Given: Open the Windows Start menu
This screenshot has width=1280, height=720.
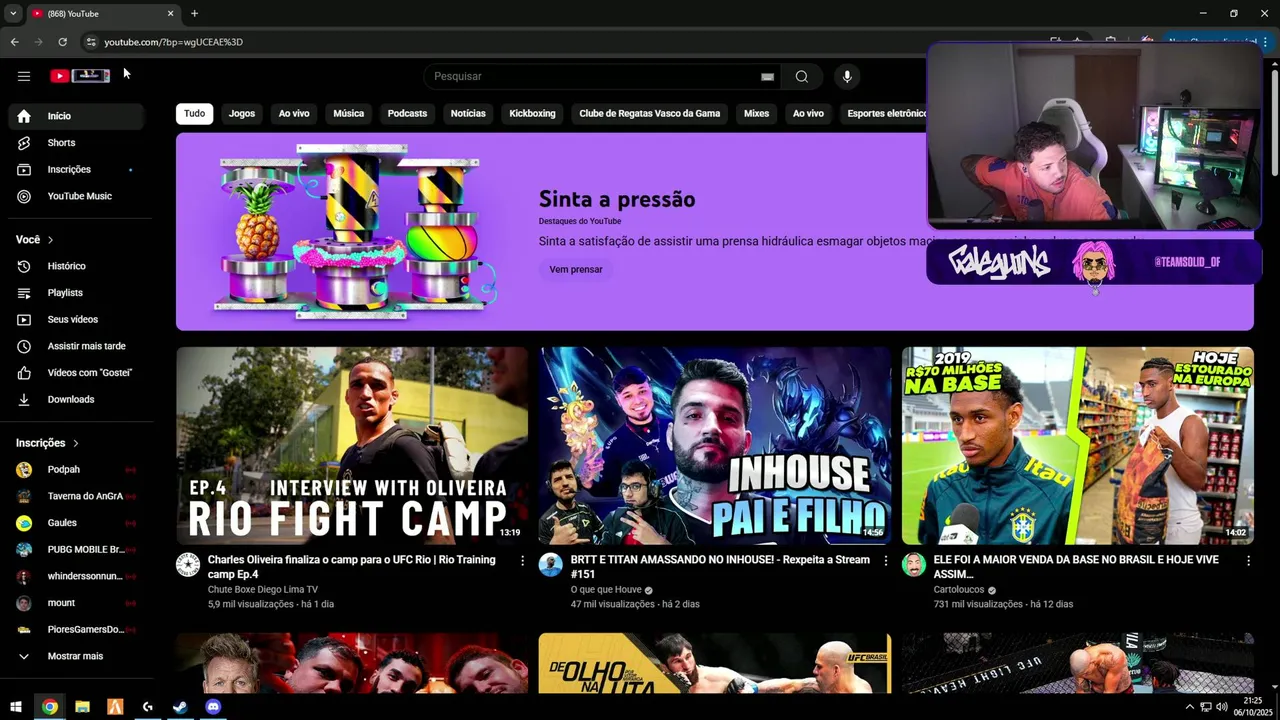Looking at the screenshot, I should [16, 707].
